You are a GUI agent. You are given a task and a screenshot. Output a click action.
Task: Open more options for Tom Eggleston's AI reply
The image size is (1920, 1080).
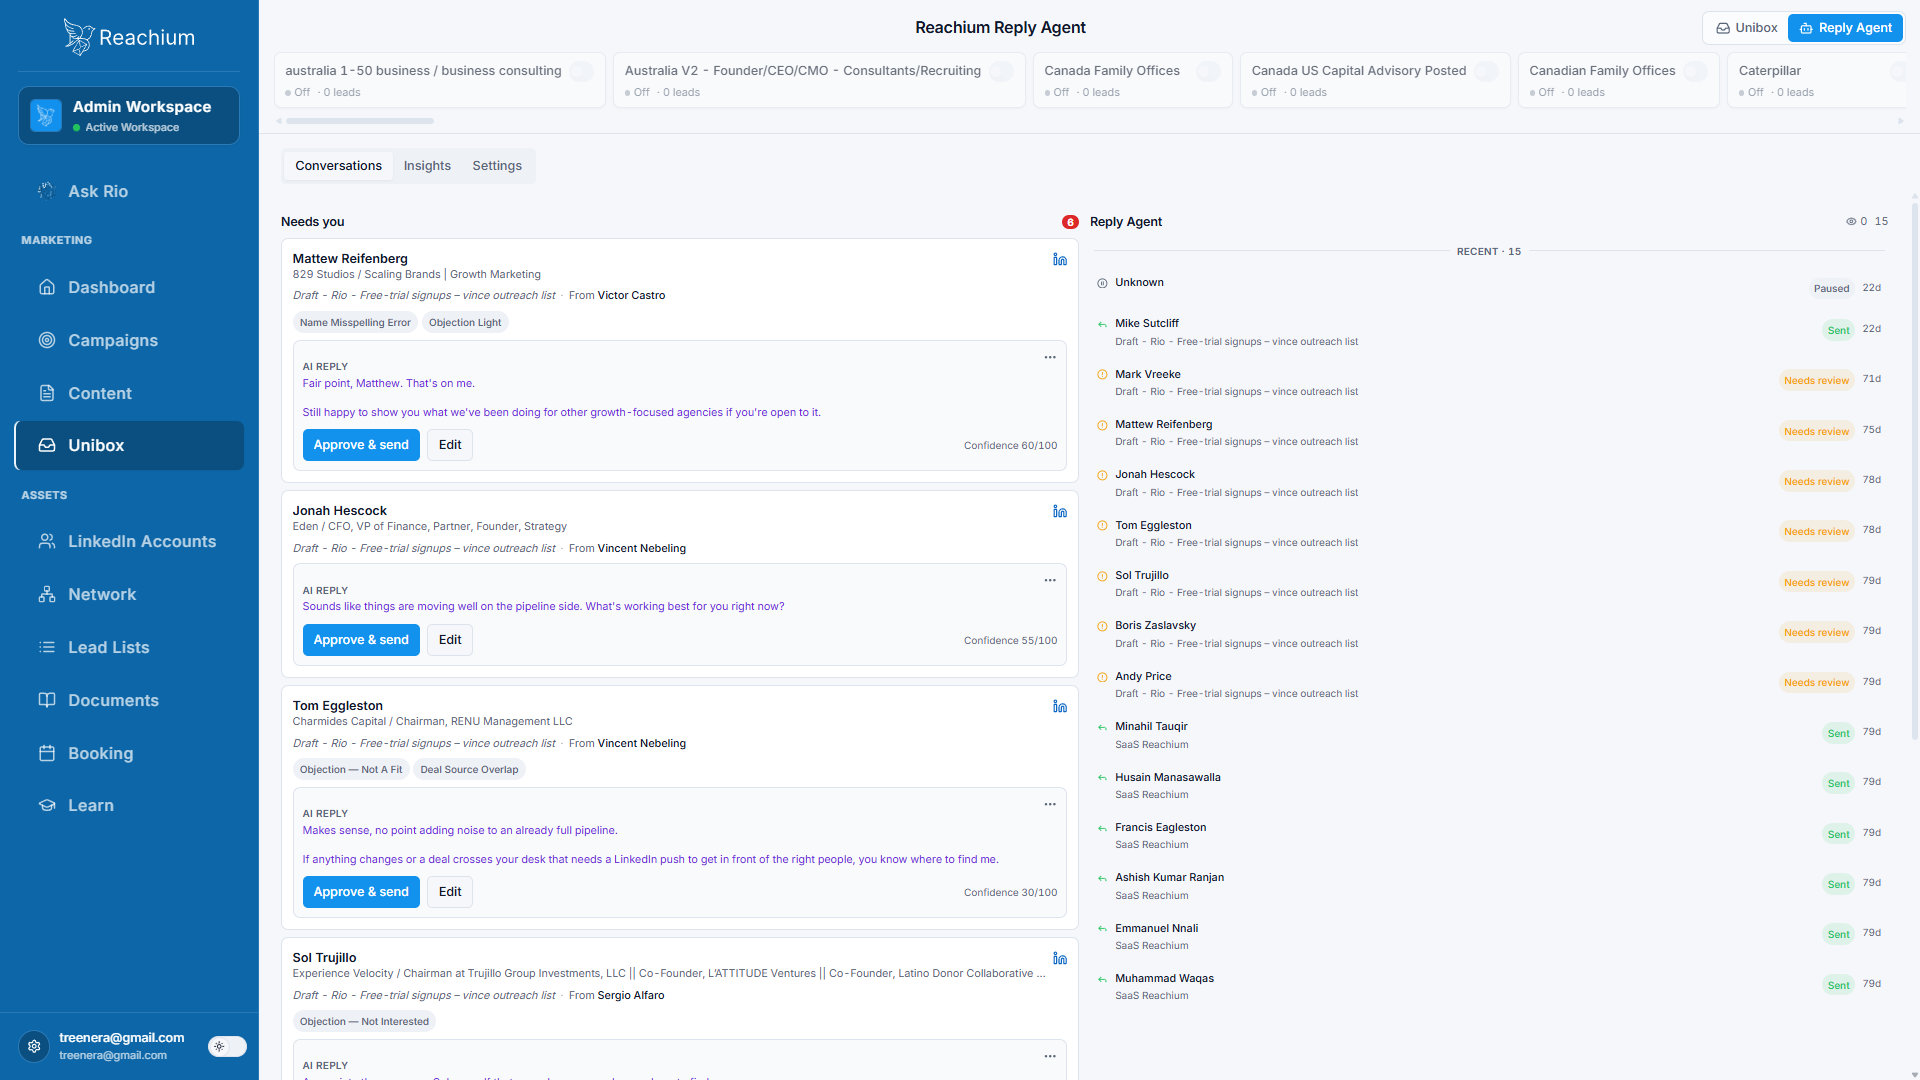(1050, 804)
